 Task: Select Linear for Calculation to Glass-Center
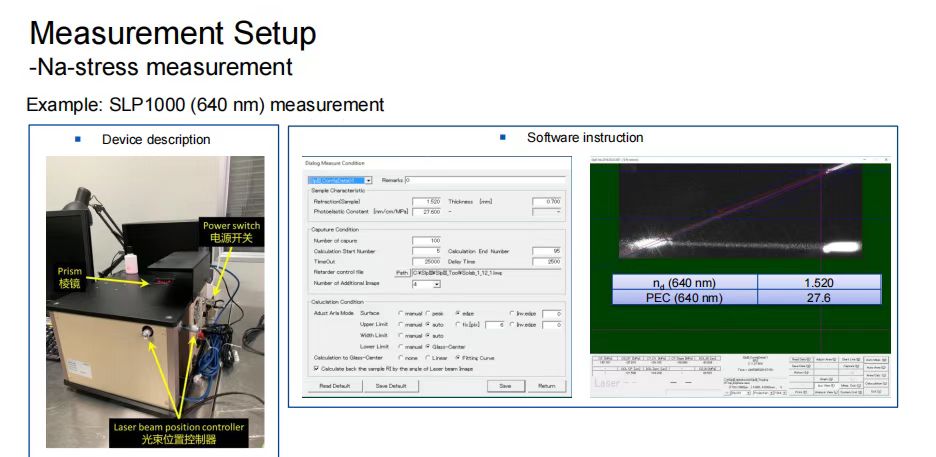point(427,357)
